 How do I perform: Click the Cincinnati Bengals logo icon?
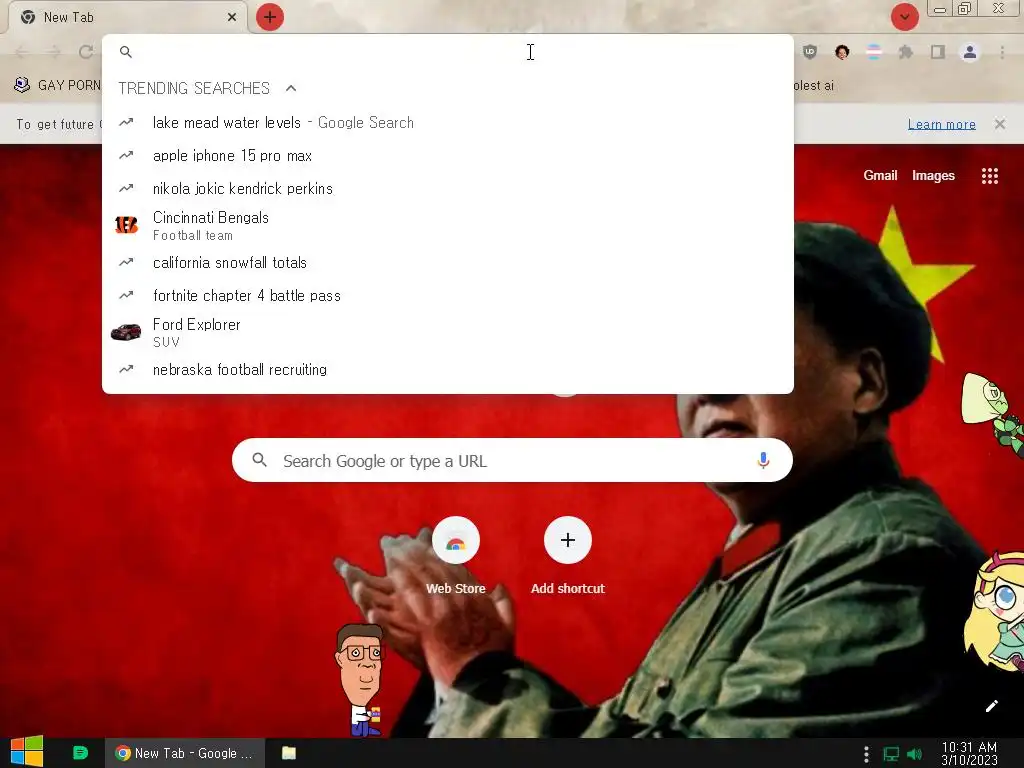pos(126,225)
